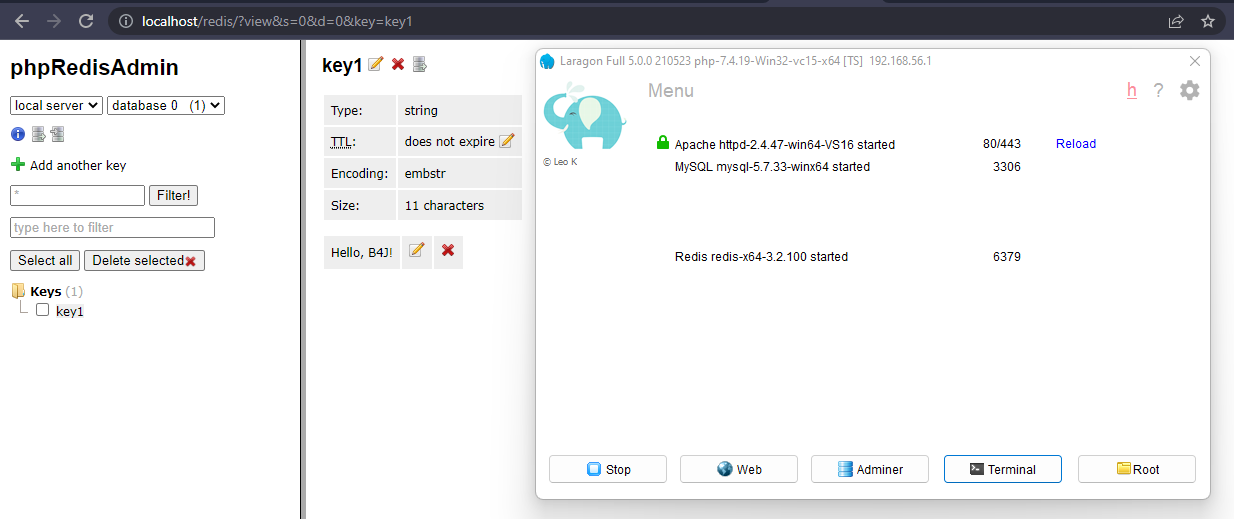The height and width of the screenshot is (519, 1234).
Task: Click the 'Apache httpd-2.4.47-win64-VS16 started' text
Action: tap(785, 144)
